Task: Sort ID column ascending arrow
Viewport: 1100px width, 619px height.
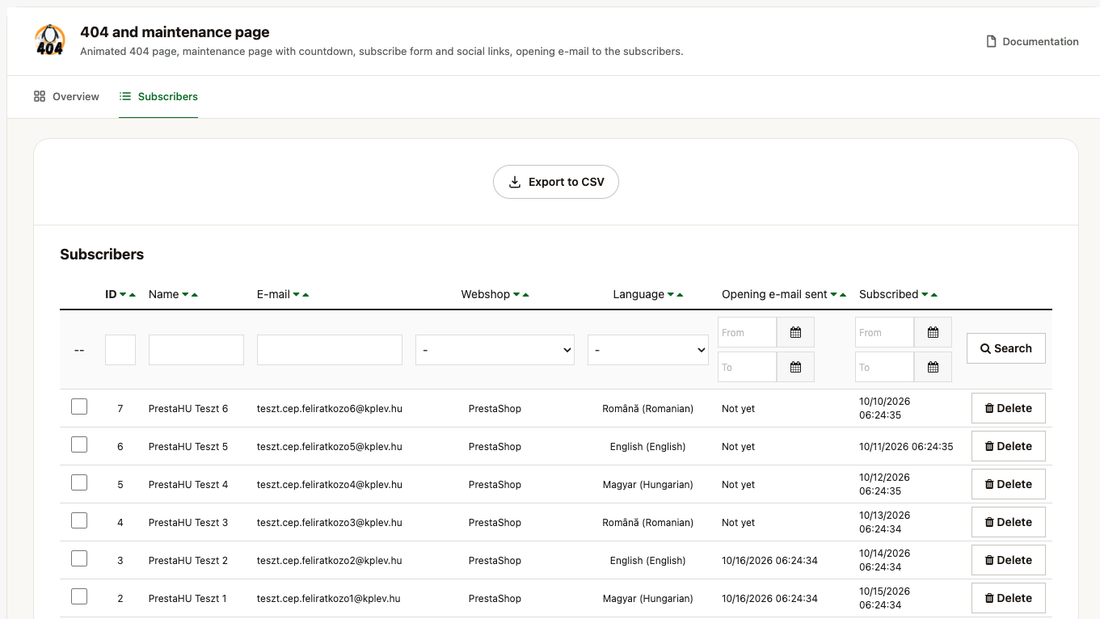Action: (x=132, y=295)
